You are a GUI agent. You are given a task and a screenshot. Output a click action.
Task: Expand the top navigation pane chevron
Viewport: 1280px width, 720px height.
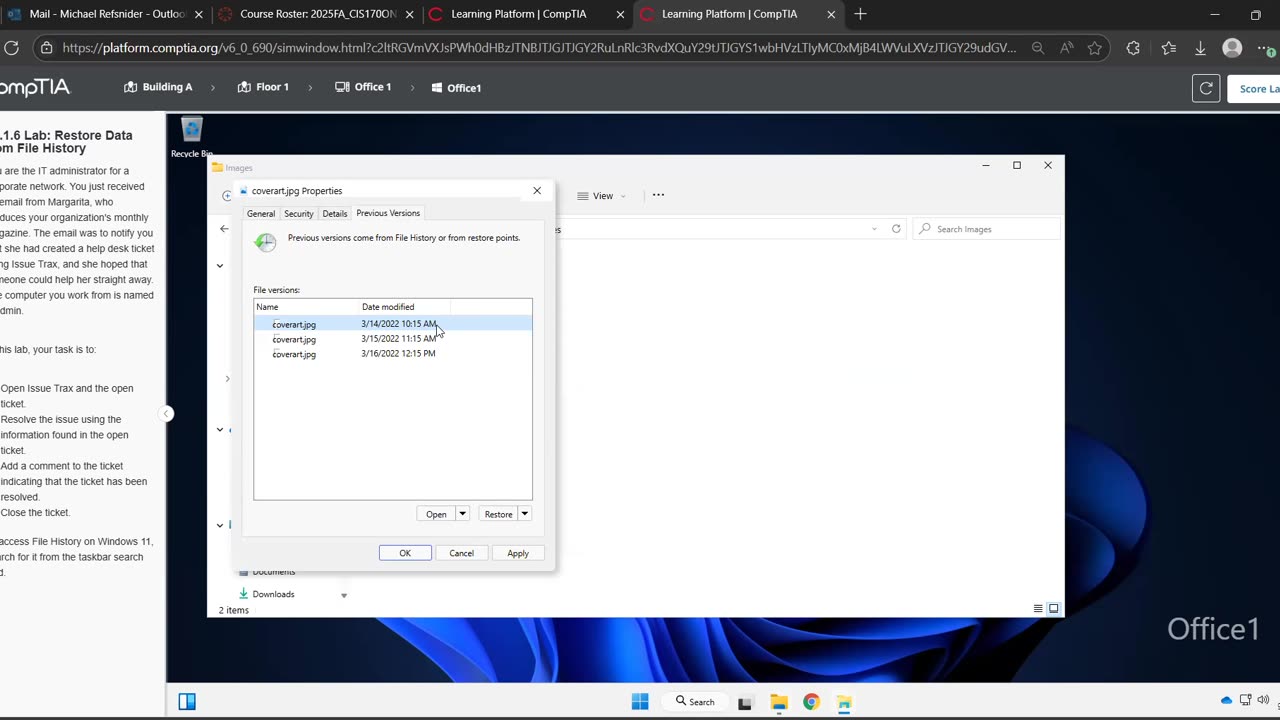pos(220,265)
